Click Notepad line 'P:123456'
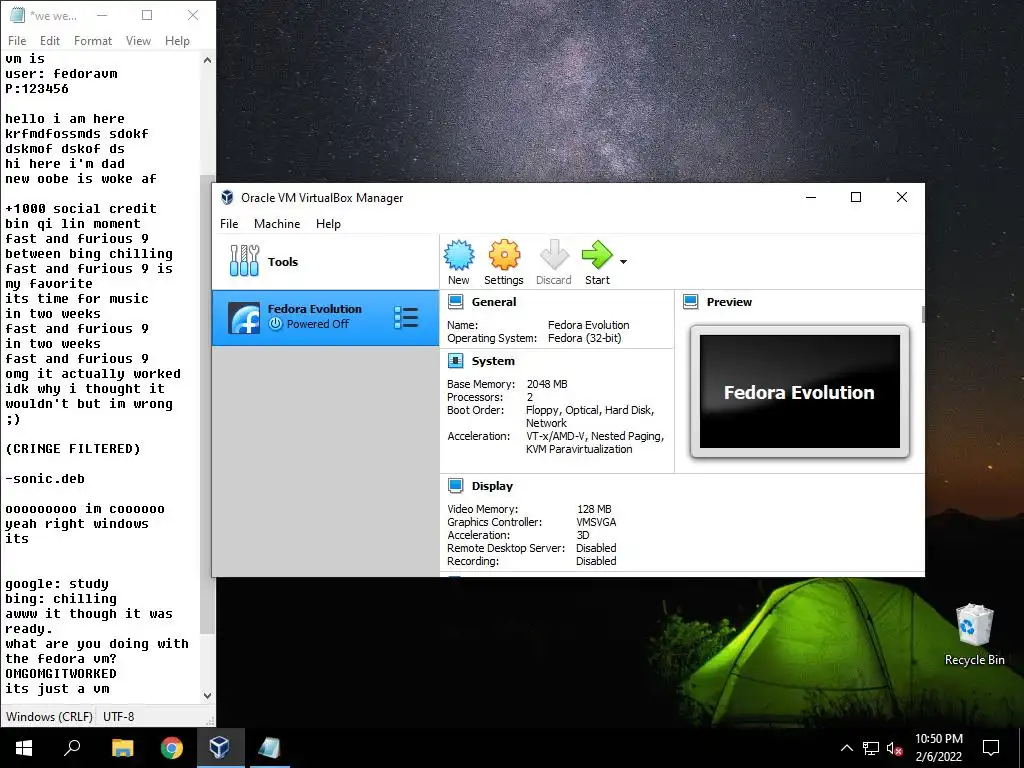The width and height of the screenshot is (1024, 768). 37,89
